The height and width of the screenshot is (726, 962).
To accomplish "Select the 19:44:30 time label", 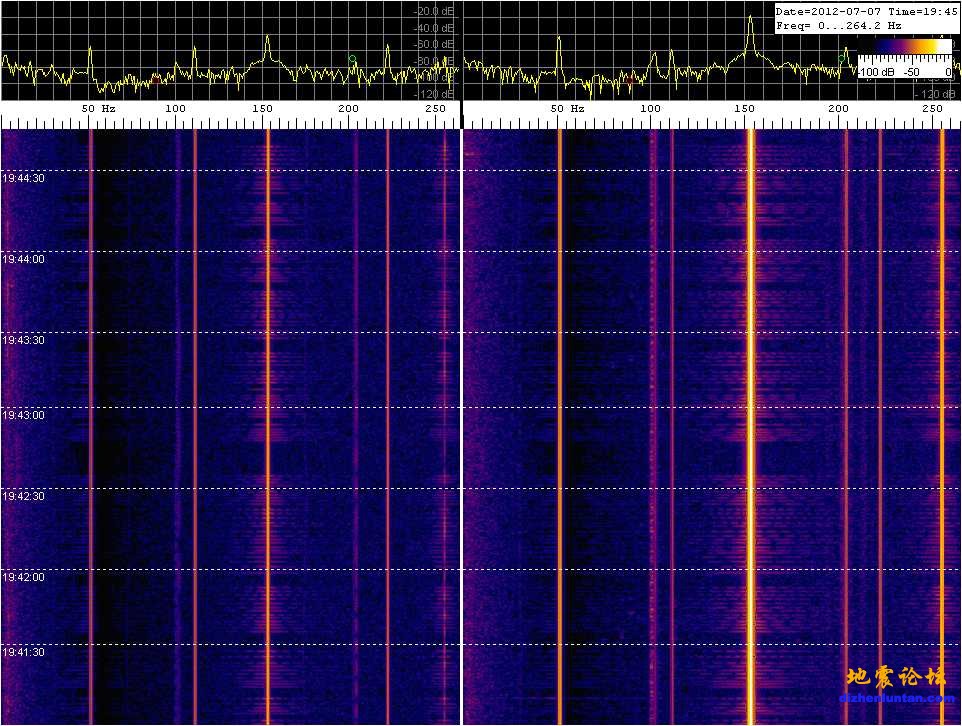I will (23, 179).
